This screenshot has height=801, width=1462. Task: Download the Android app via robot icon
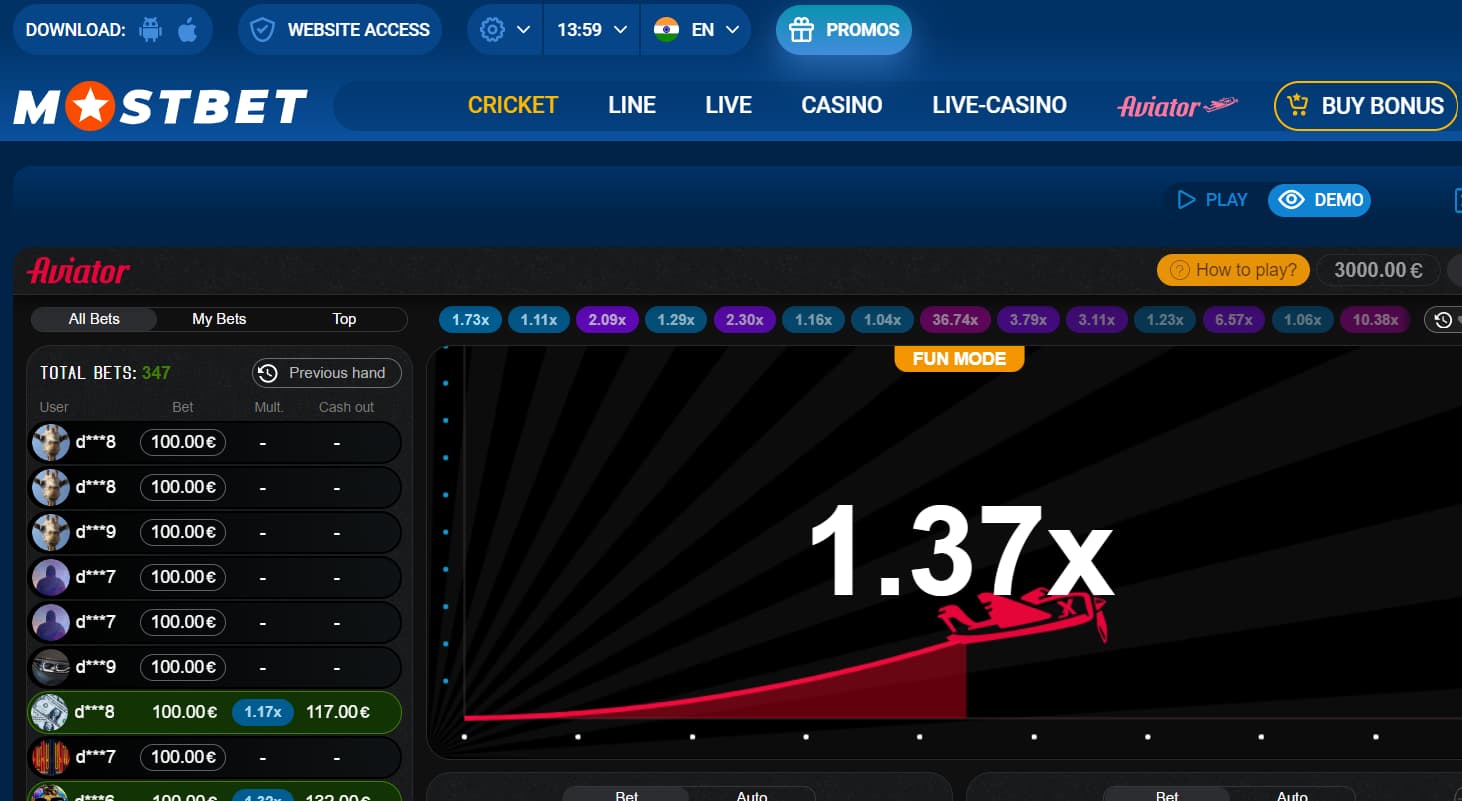click(x=151, y=30)
